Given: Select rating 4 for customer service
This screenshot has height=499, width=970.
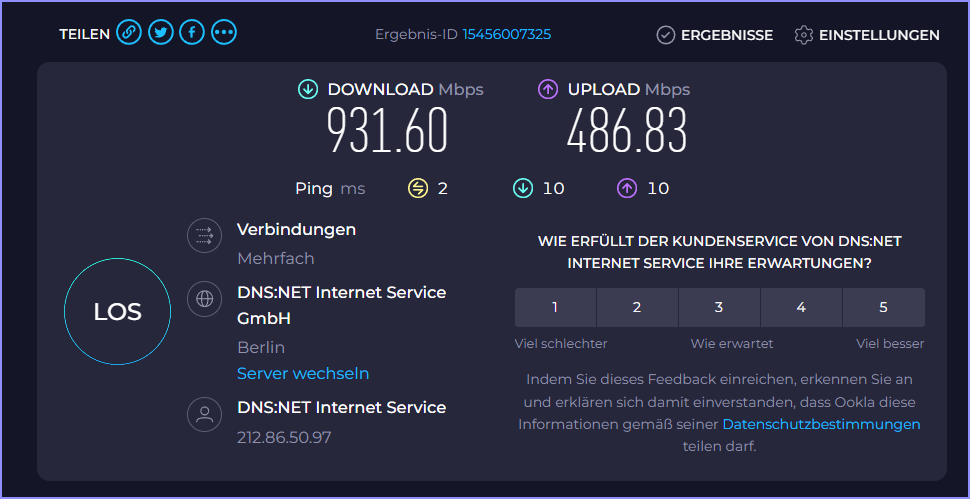Looking at the screenshot, I should (x=801, y=307).
